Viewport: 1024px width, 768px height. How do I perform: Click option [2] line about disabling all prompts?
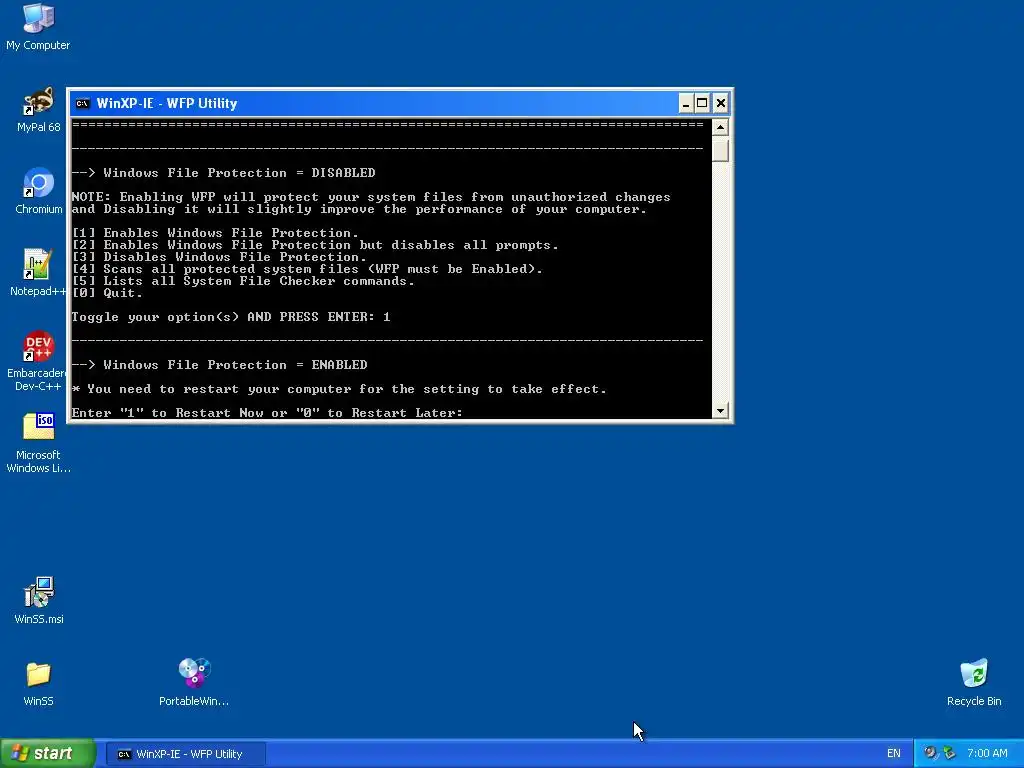coord(315,246)
